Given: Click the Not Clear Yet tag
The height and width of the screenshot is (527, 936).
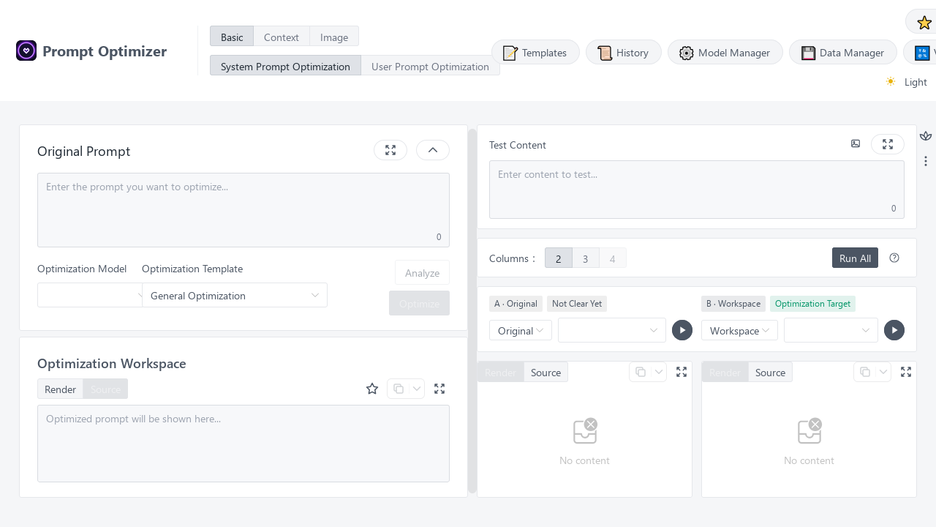Looking at the screenshot, I should pyautogui.click(x=577, y=303).
